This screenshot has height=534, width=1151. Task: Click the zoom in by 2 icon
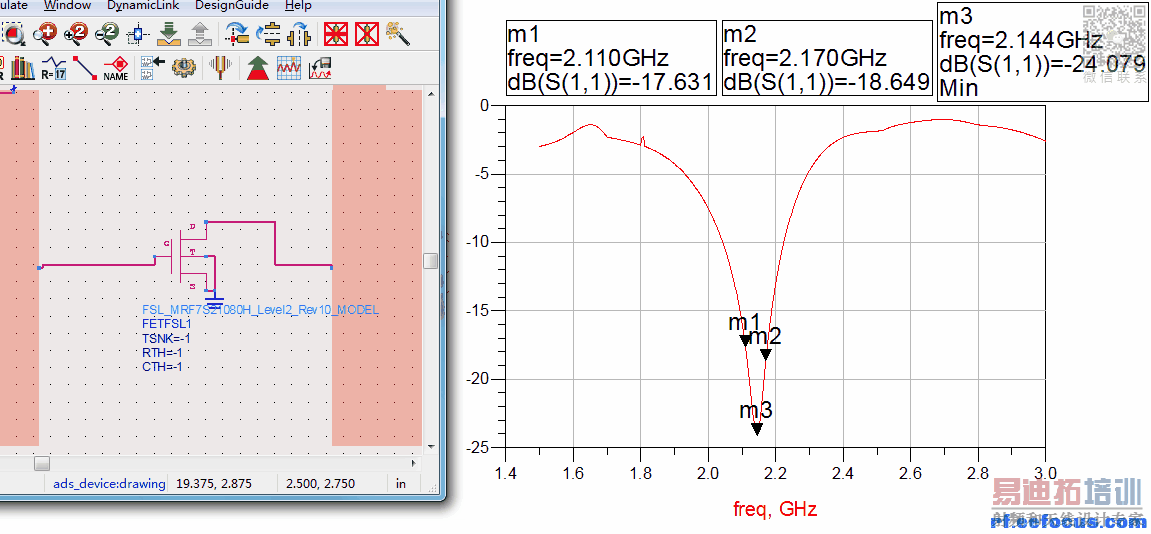76,33
